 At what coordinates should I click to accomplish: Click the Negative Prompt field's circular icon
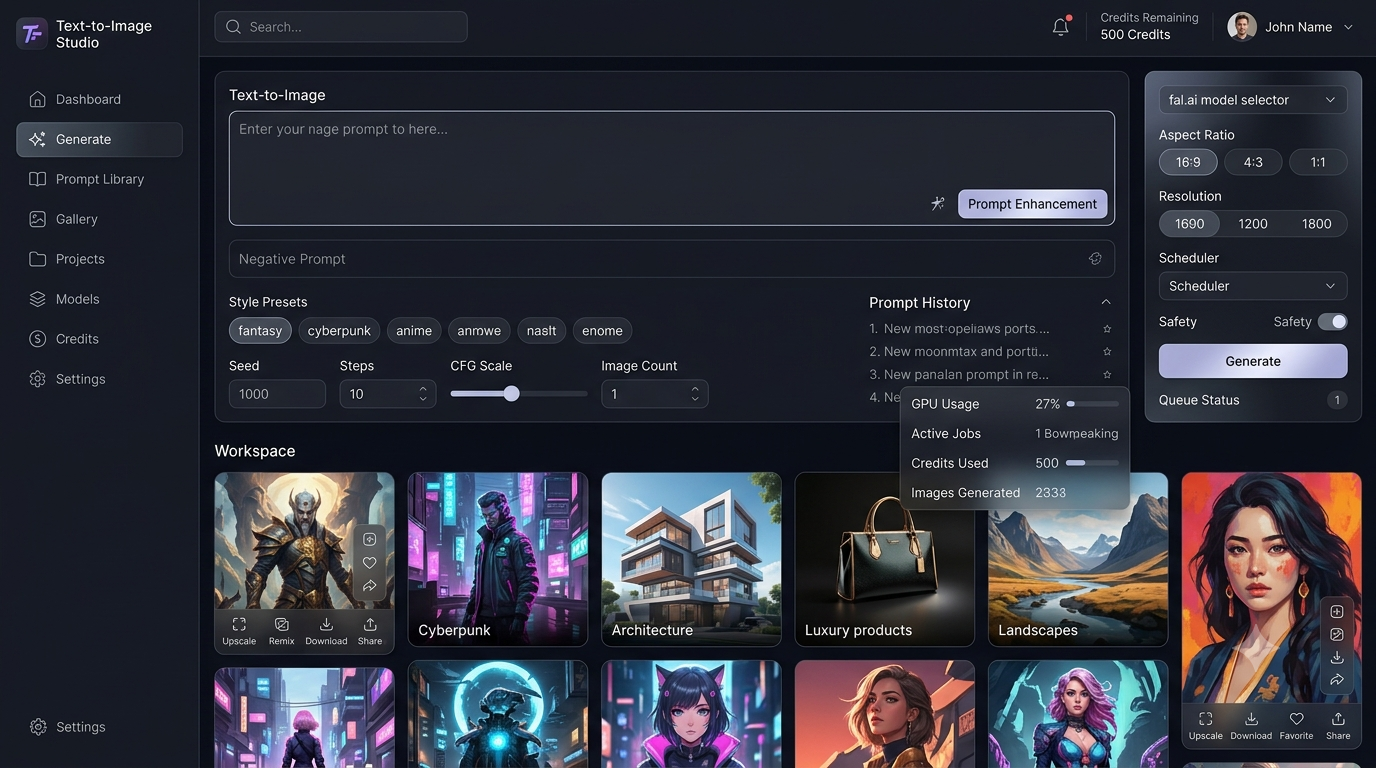tap(1095, 258)
